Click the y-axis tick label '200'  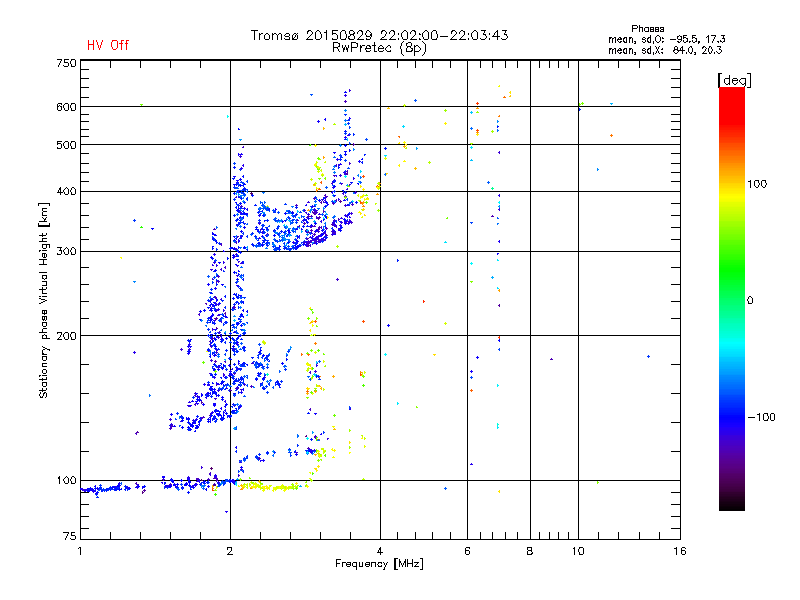coord(66,336)
